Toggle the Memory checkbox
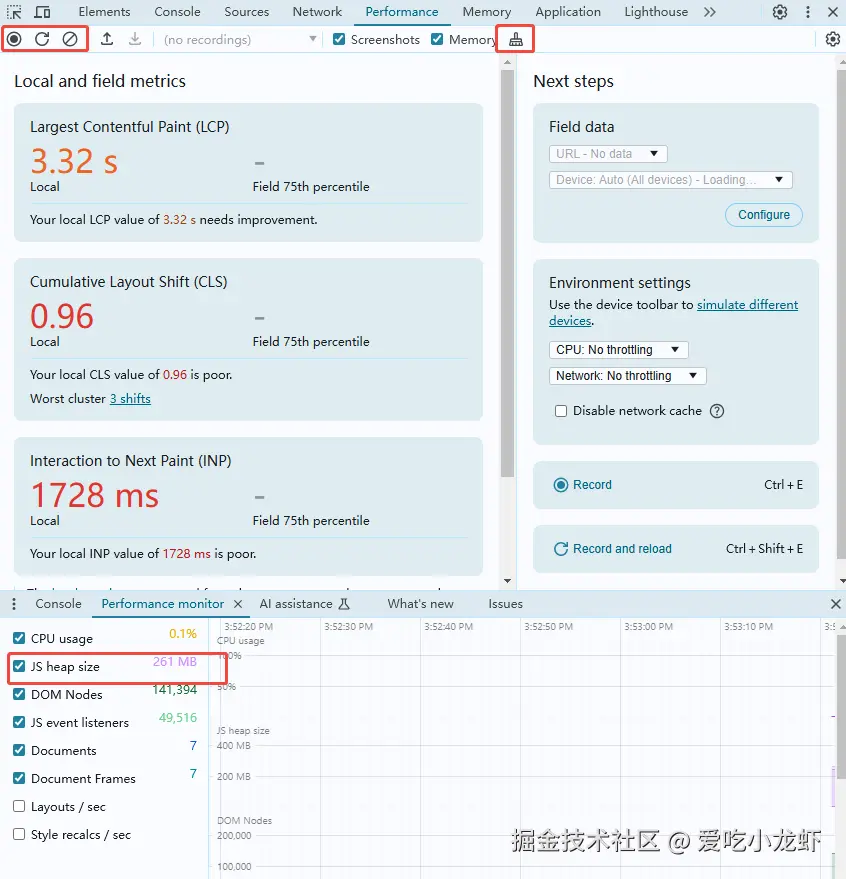 [x=437, y=39]
